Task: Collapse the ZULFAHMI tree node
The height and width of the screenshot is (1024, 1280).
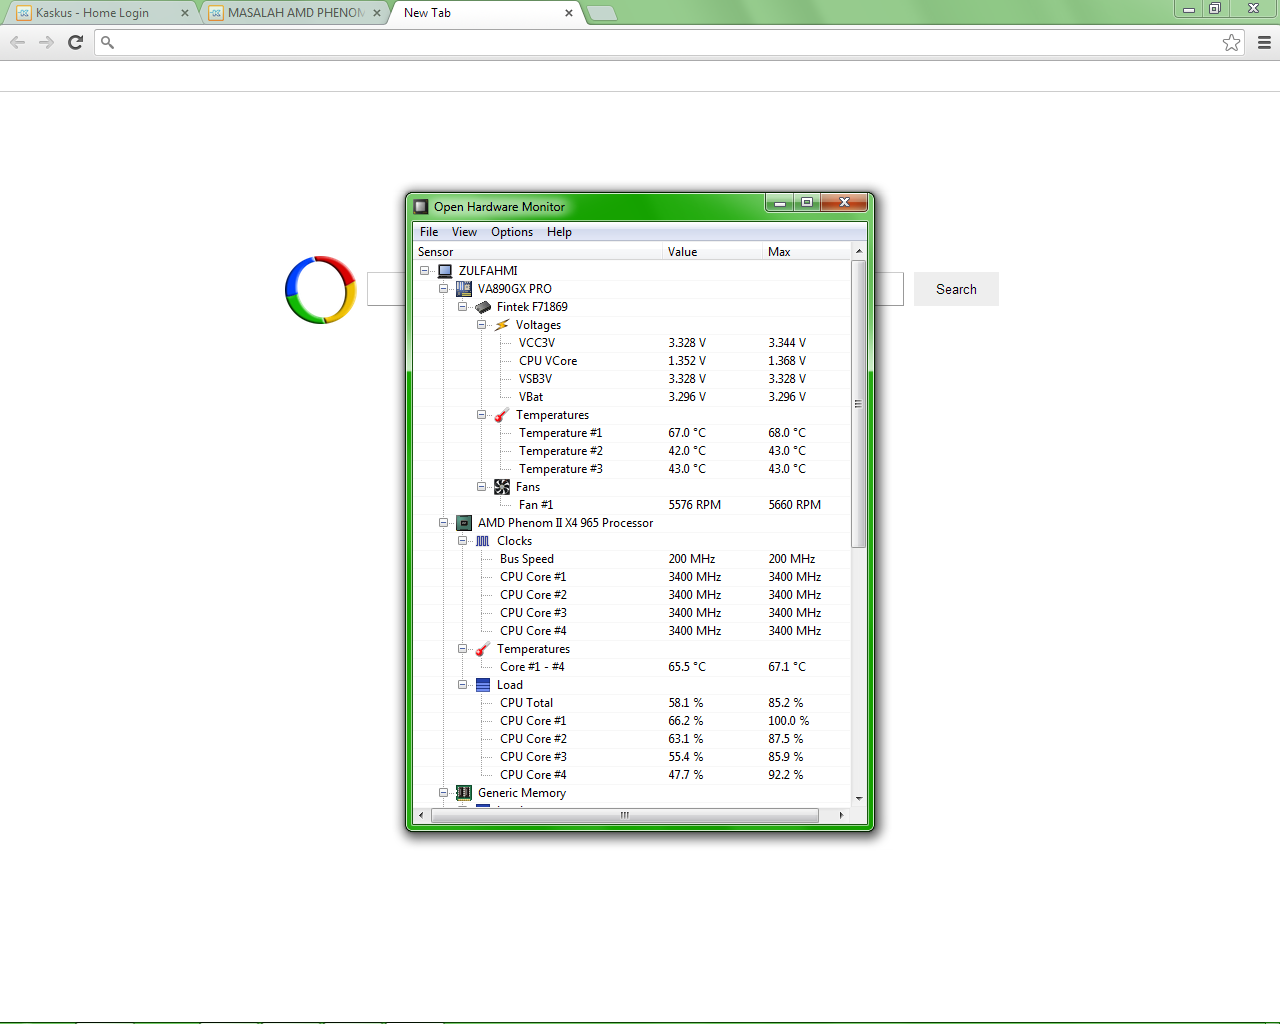Action: (425, 271)
